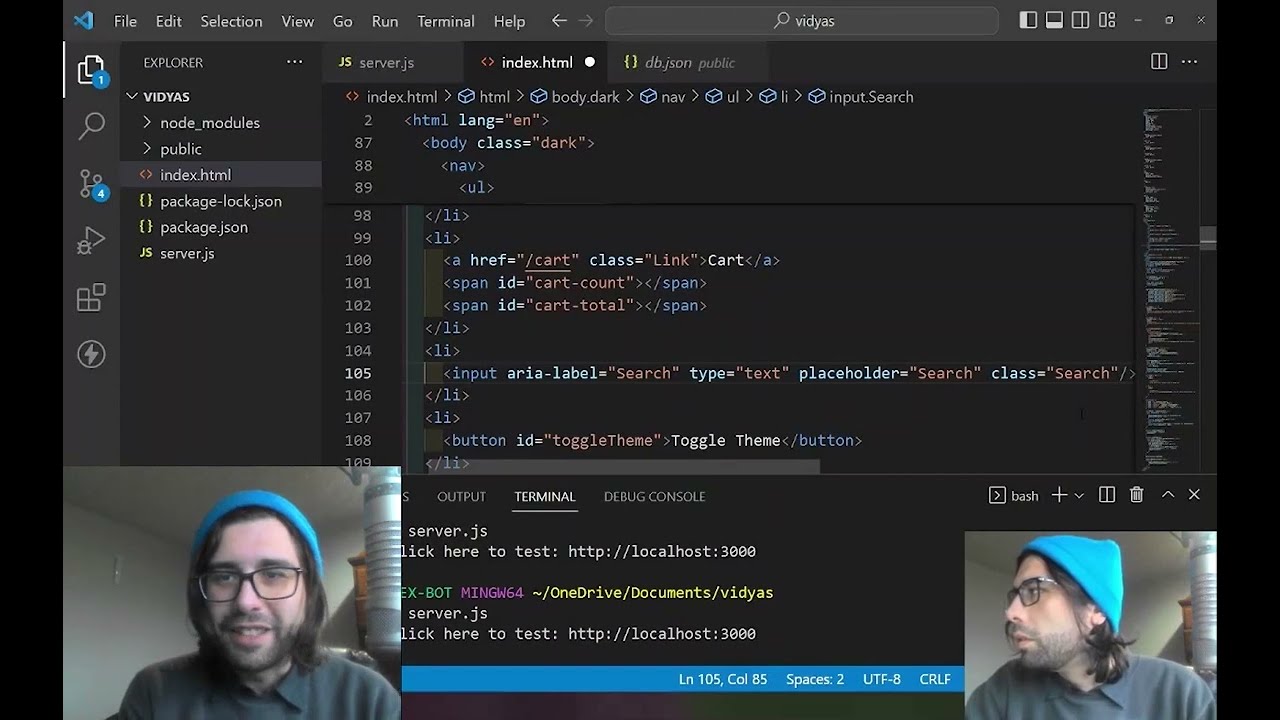Click the /cart href link in code
Viewport: 1280px width, 720px height.
548,260
